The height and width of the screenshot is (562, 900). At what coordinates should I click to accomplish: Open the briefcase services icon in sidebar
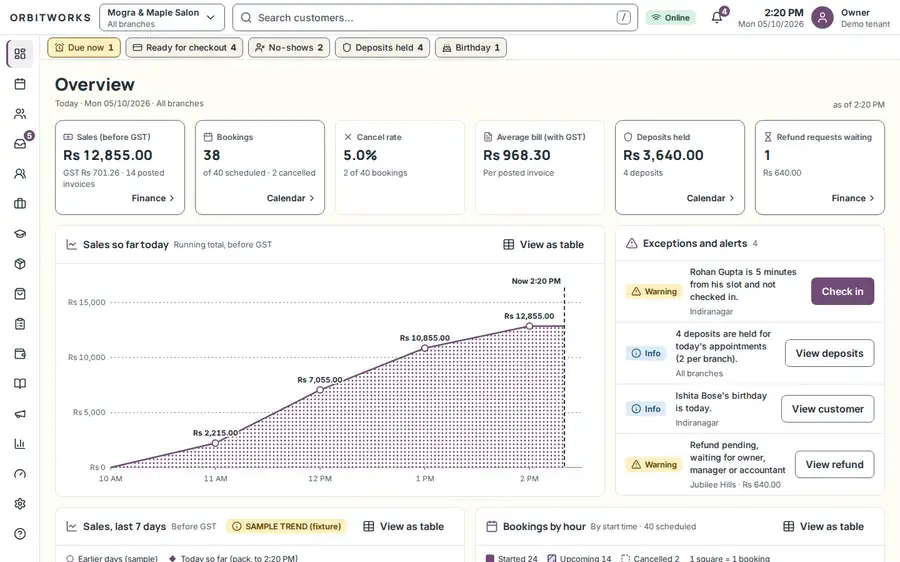[x=20, y=204]
